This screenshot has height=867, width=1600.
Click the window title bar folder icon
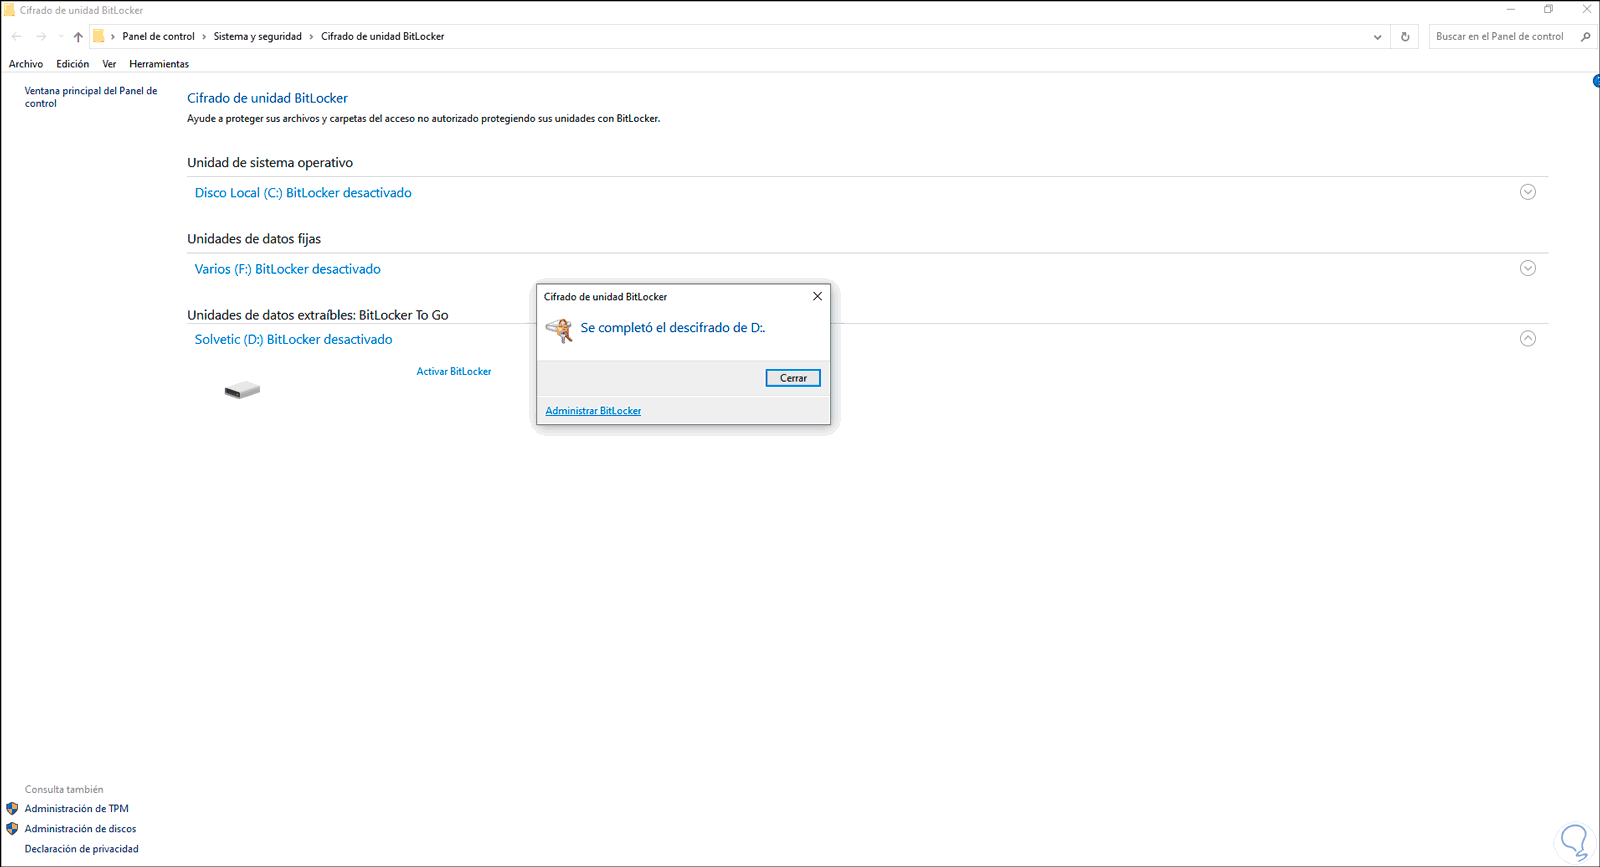tap(10, 10)
